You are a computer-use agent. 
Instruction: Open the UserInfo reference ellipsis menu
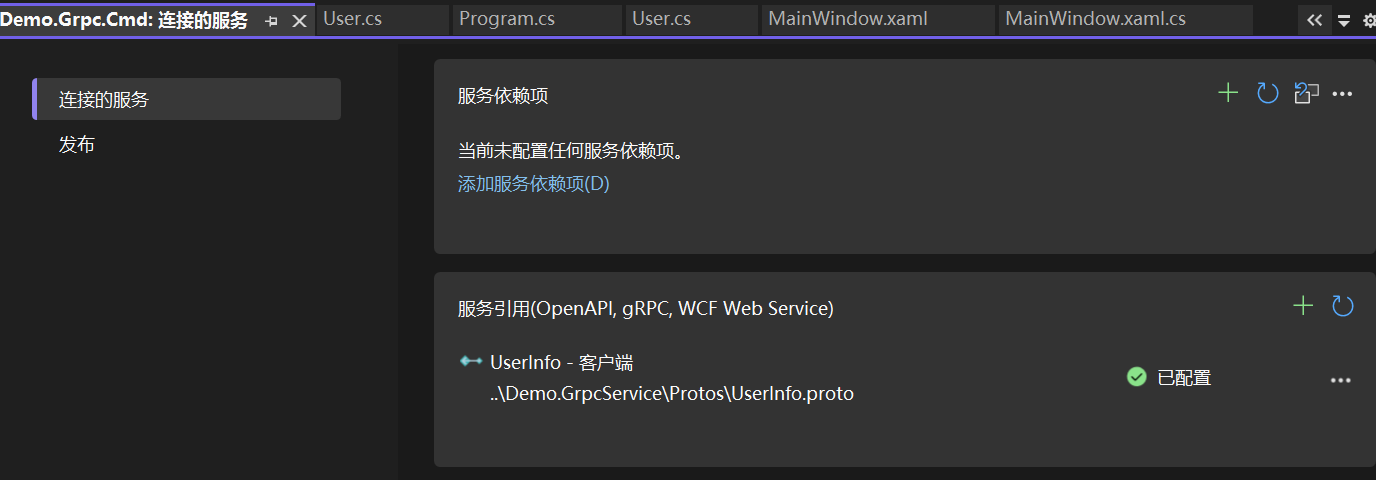point(1341,380)
